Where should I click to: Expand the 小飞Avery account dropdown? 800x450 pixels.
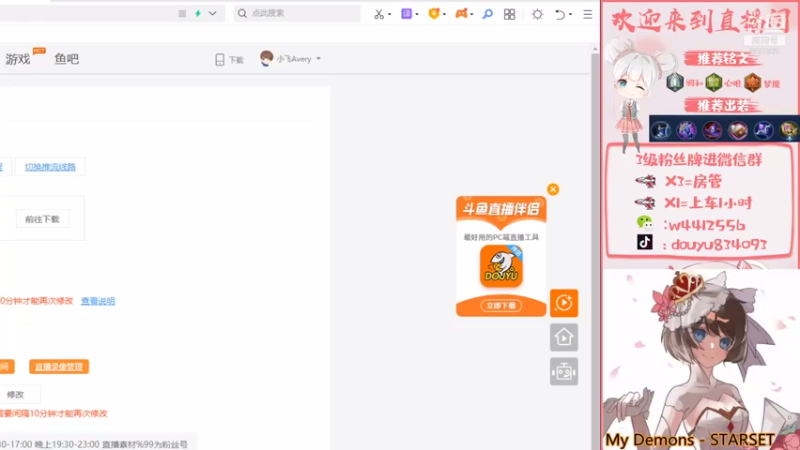(318, 59)
